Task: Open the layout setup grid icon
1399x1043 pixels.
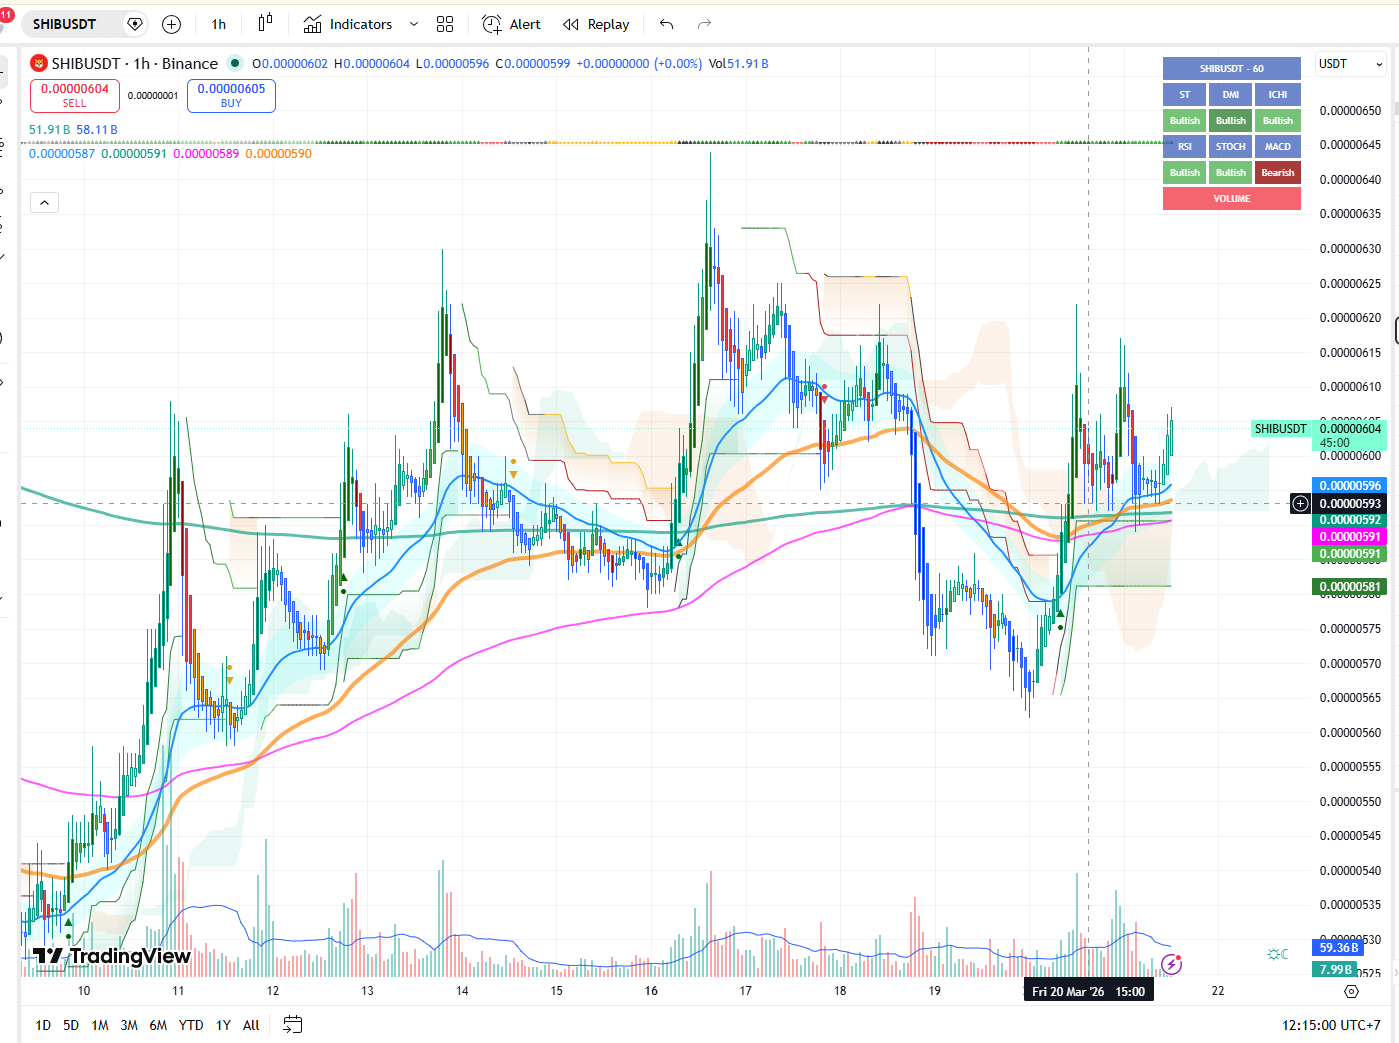Action: click(x=445, y=24)
